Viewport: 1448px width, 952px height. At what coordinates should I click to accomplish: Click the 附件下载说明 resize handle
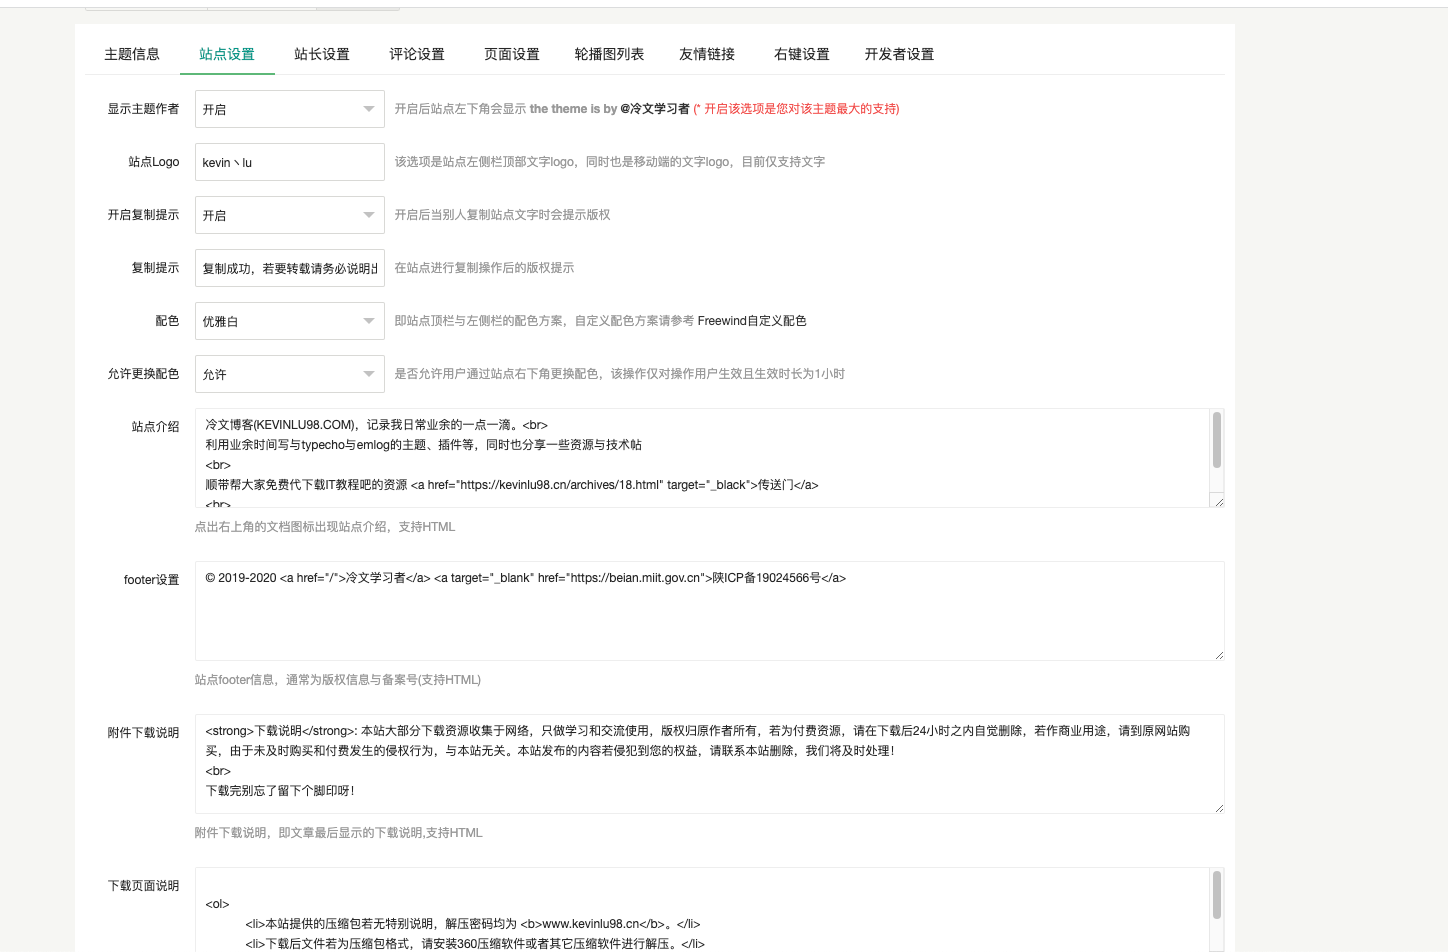(1218, 808)
